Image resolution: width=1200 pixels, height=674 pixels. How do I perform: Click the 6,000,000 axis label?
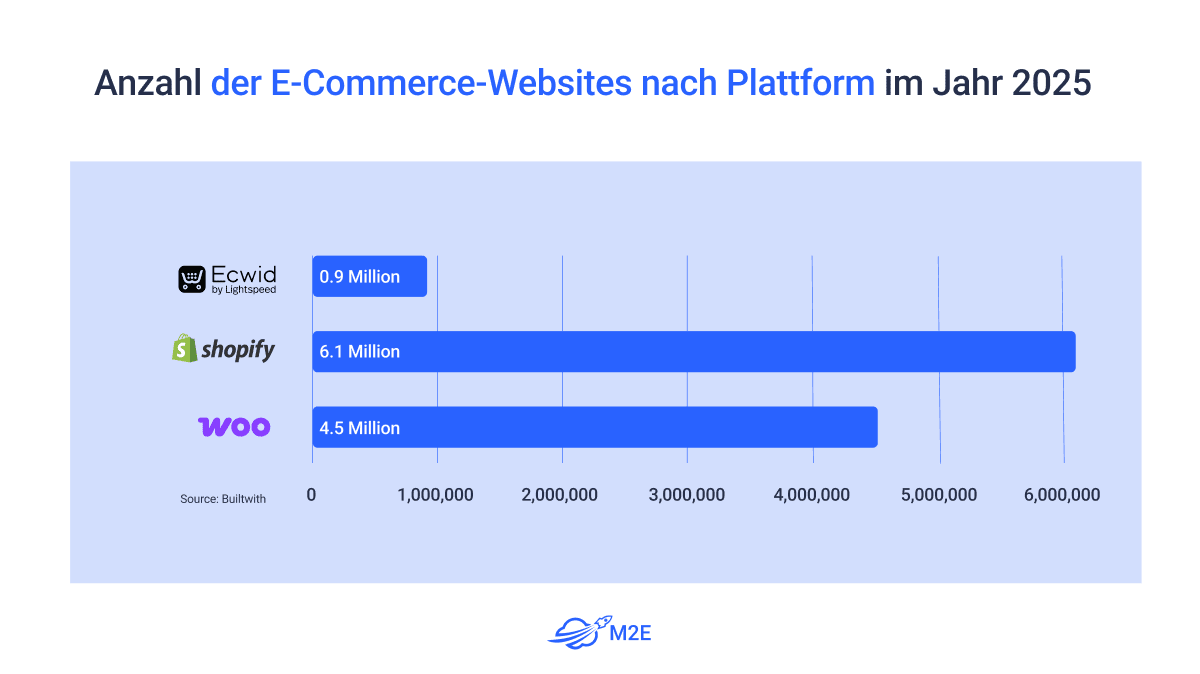1062,495
